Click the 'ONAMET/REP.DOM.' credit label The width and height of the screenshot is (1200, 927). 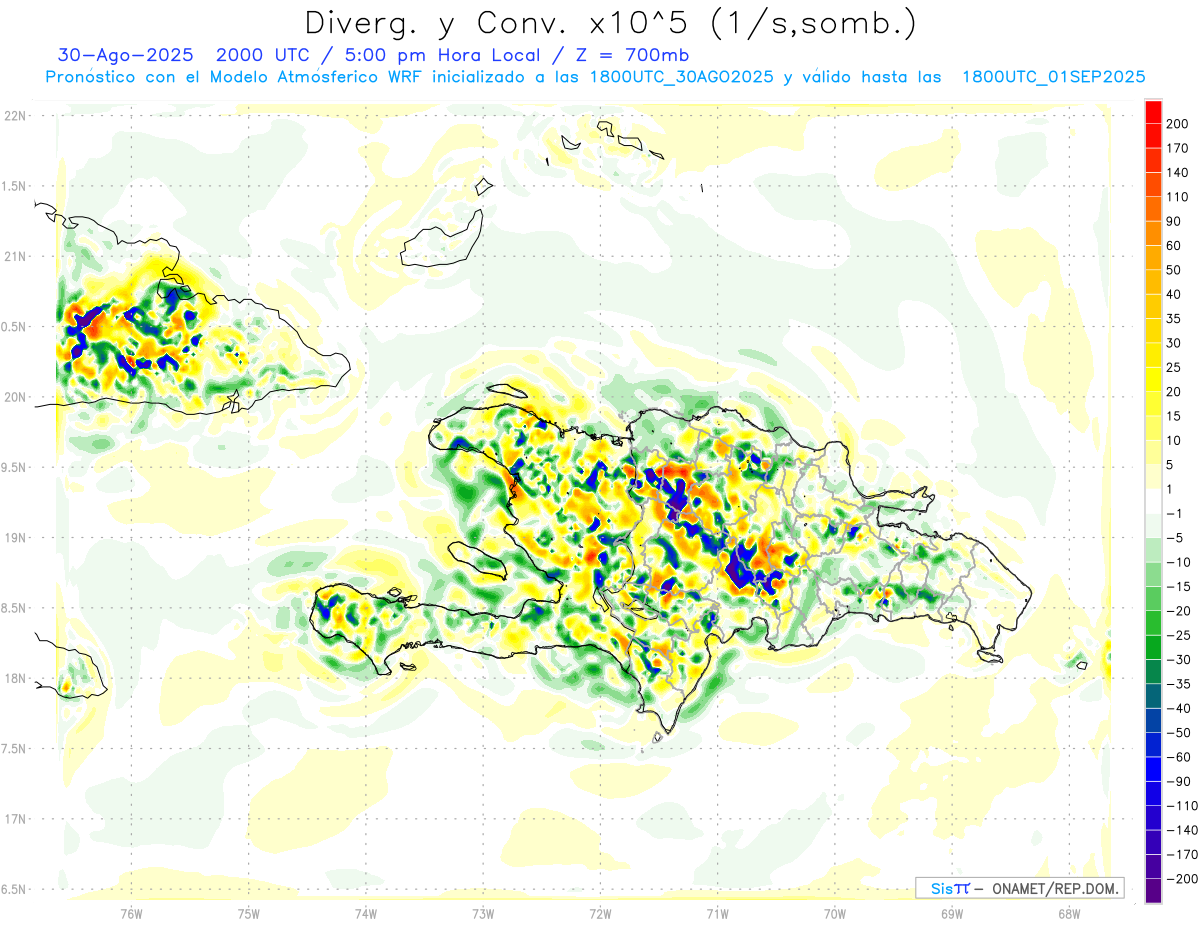click(1055, 889)
